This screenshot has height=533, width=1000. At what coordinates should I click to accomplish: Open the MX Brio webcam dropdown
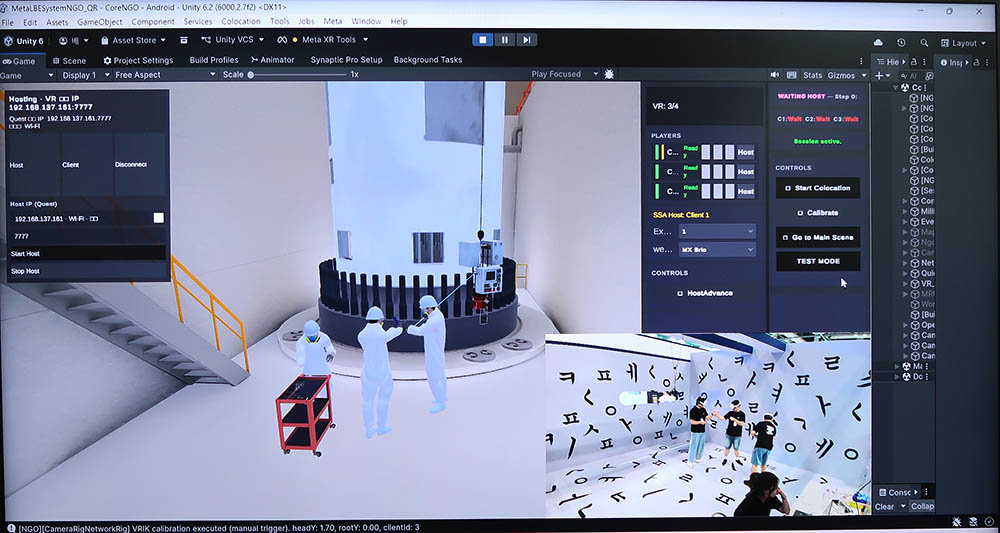[717, 250]
